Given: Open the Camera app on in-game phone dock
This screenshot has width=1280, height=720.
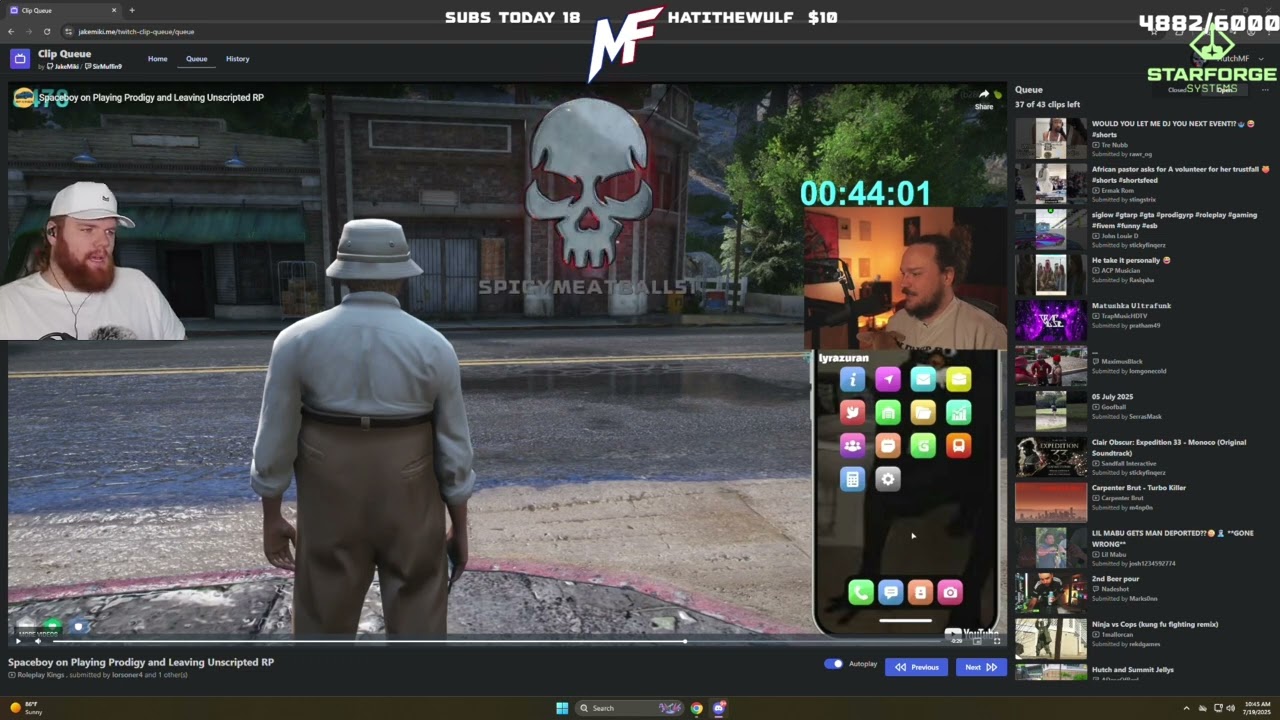Looking at the screenshot, I should (x=950, y=592).
